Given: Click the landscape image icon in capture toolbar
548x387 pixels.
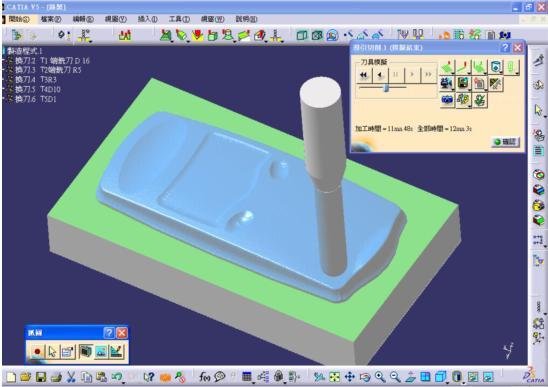Looking at the screenshot, I should point(101,352).
